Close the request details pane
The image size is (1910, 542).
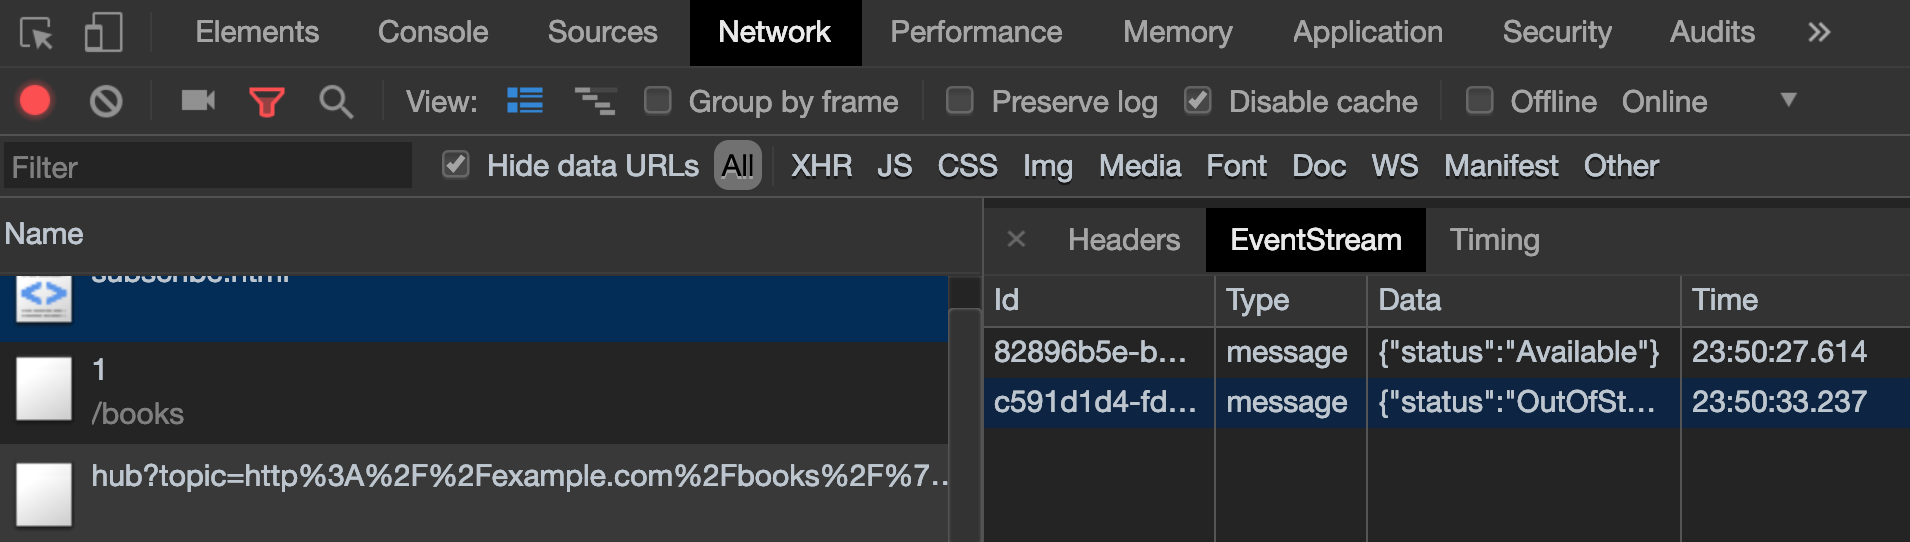[x=1016, y=240]
